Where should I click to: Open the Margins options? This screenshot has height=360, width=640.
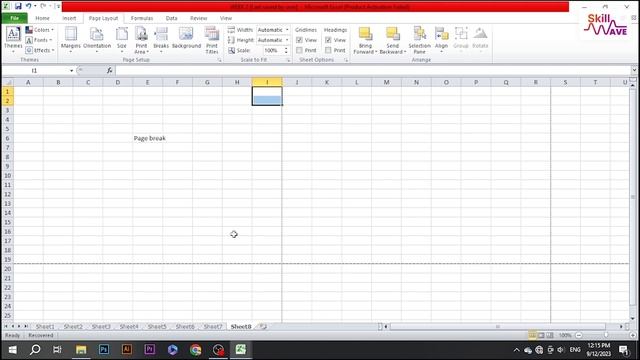[x=71, y=39]
